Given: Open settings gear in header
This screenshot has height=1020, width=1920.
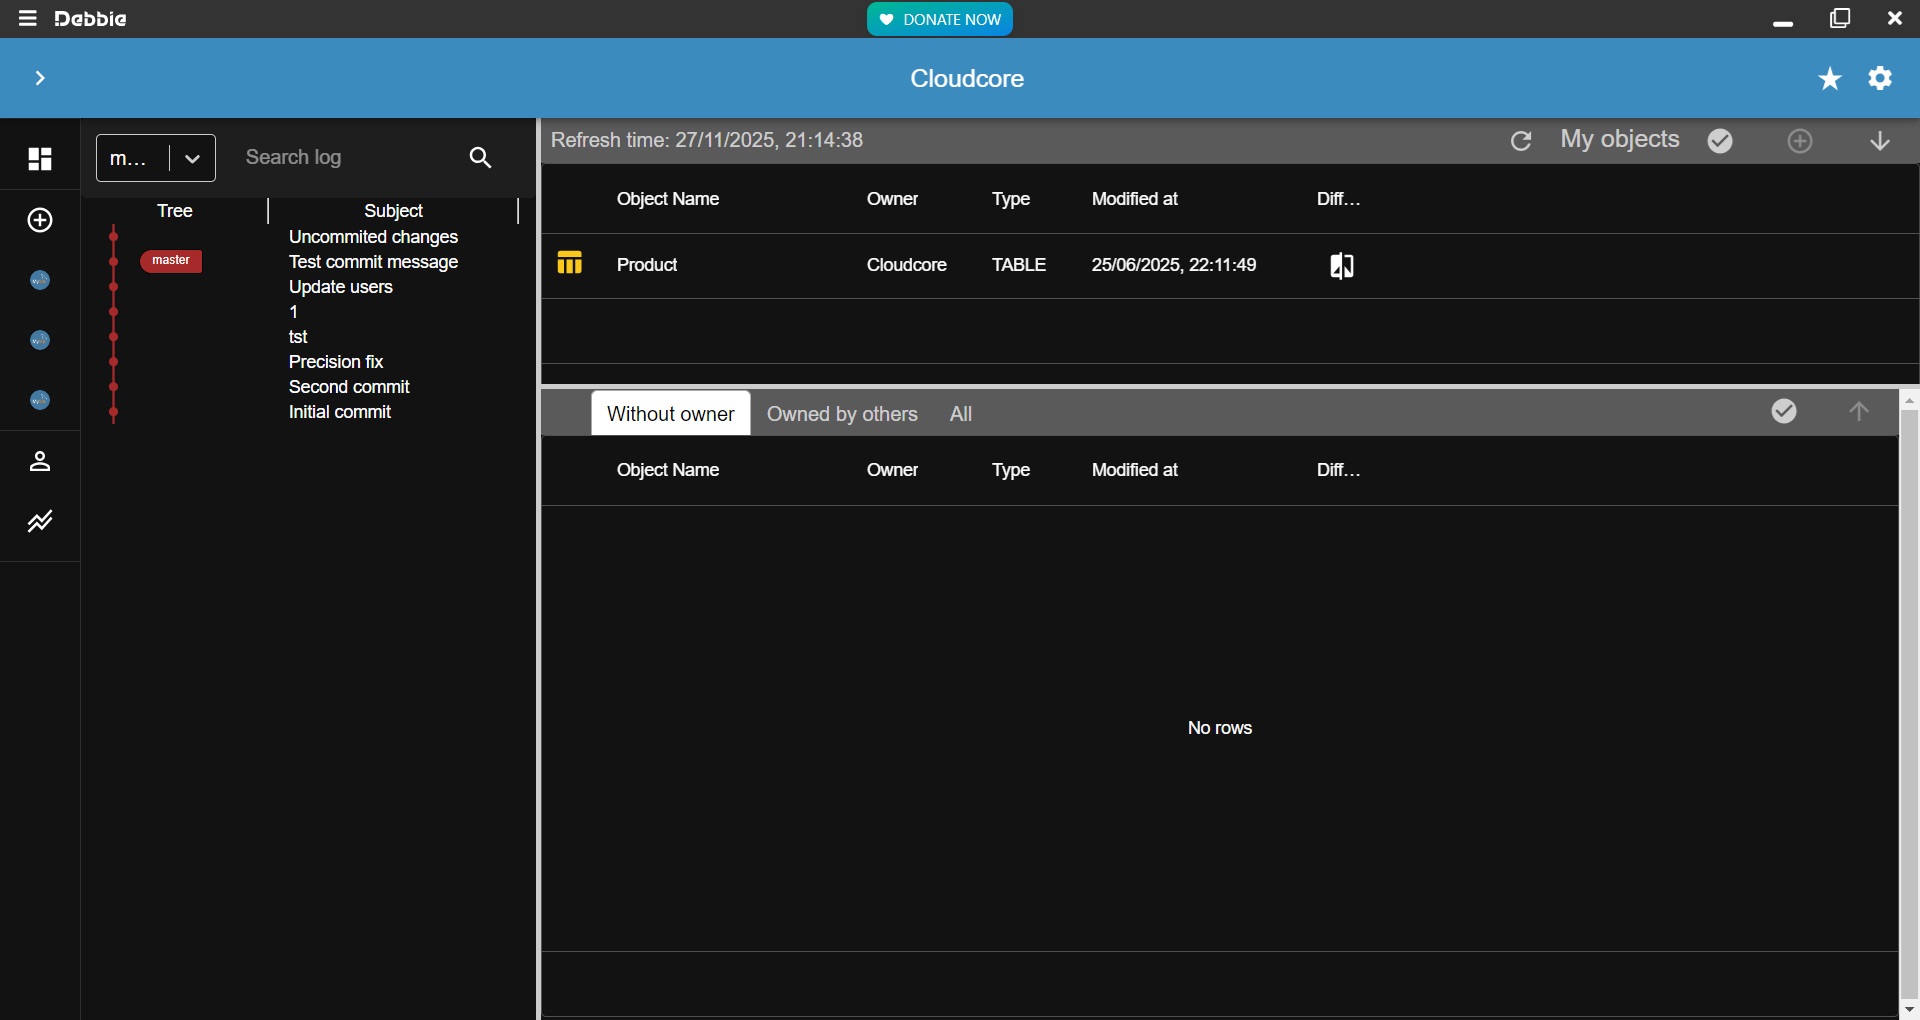Looking at the screenshot, I should click(1880, 78).
